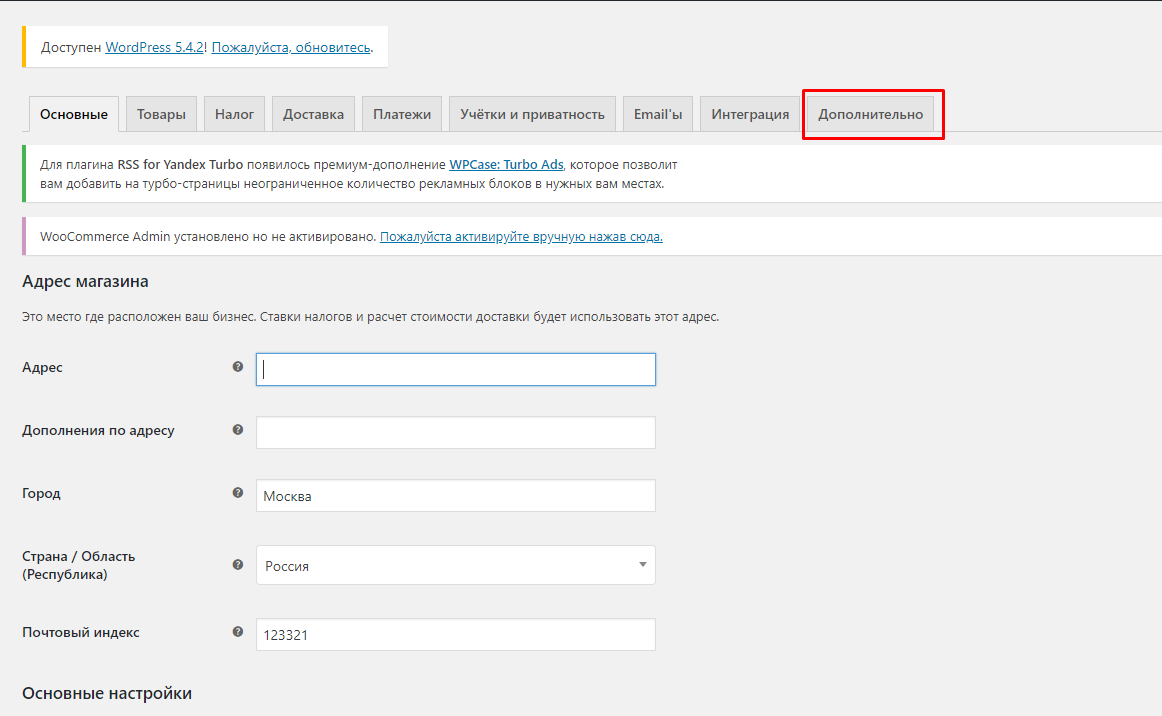Click the WooCommerce Admin manual activation link
1162x716 pixels.
click(x=521, y=237)
